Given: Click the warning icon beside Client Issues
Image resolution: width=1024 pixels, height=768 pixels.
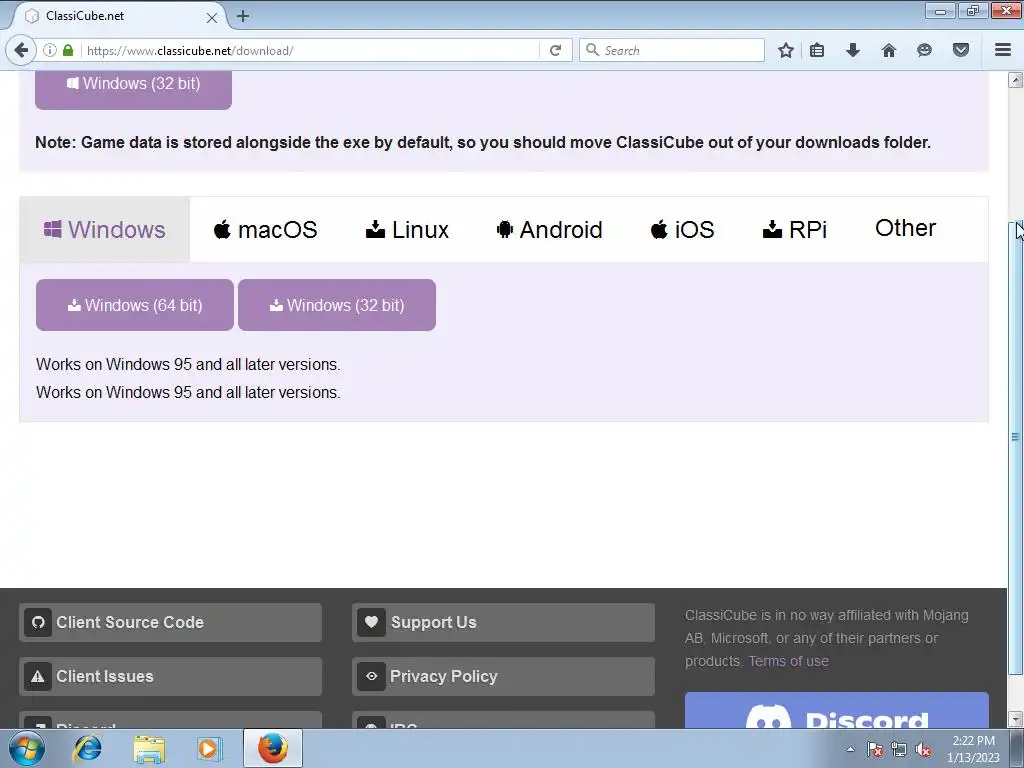Looking at the screenshot, I should (x=38, y=677).
